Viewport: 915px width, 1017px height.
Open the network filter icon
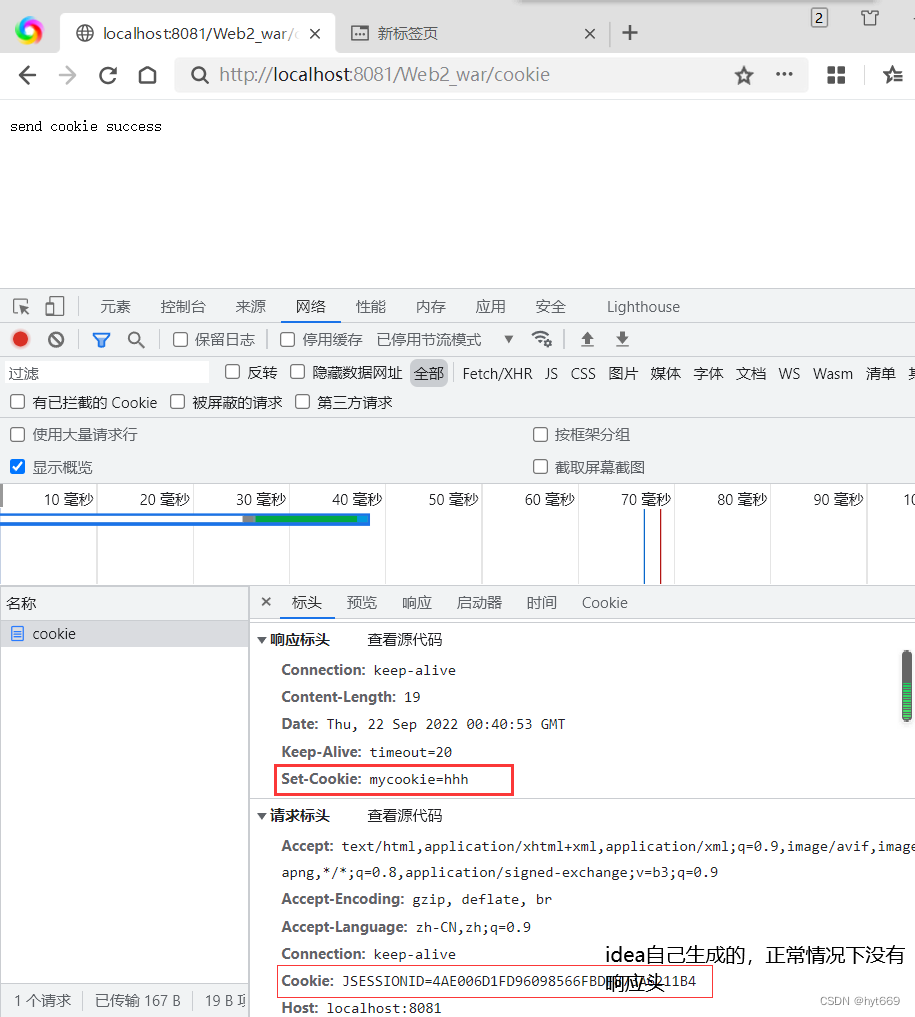point(100,339)
